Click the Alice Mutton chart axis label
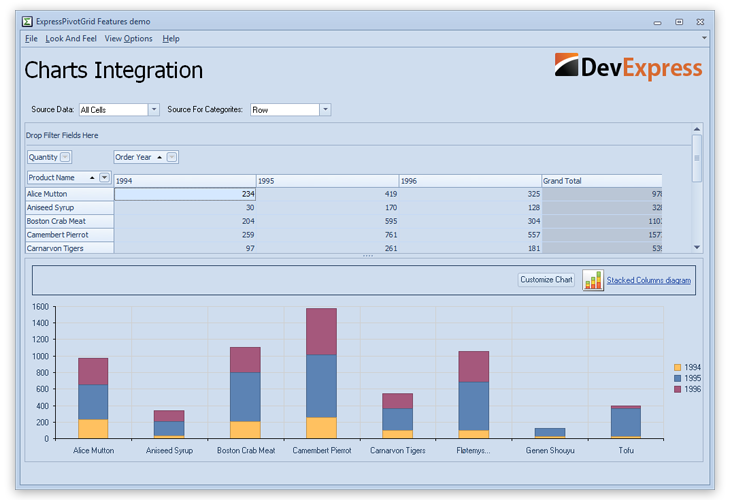The width and height of the screenshot is (730, 500). click(x=93, y=450)
